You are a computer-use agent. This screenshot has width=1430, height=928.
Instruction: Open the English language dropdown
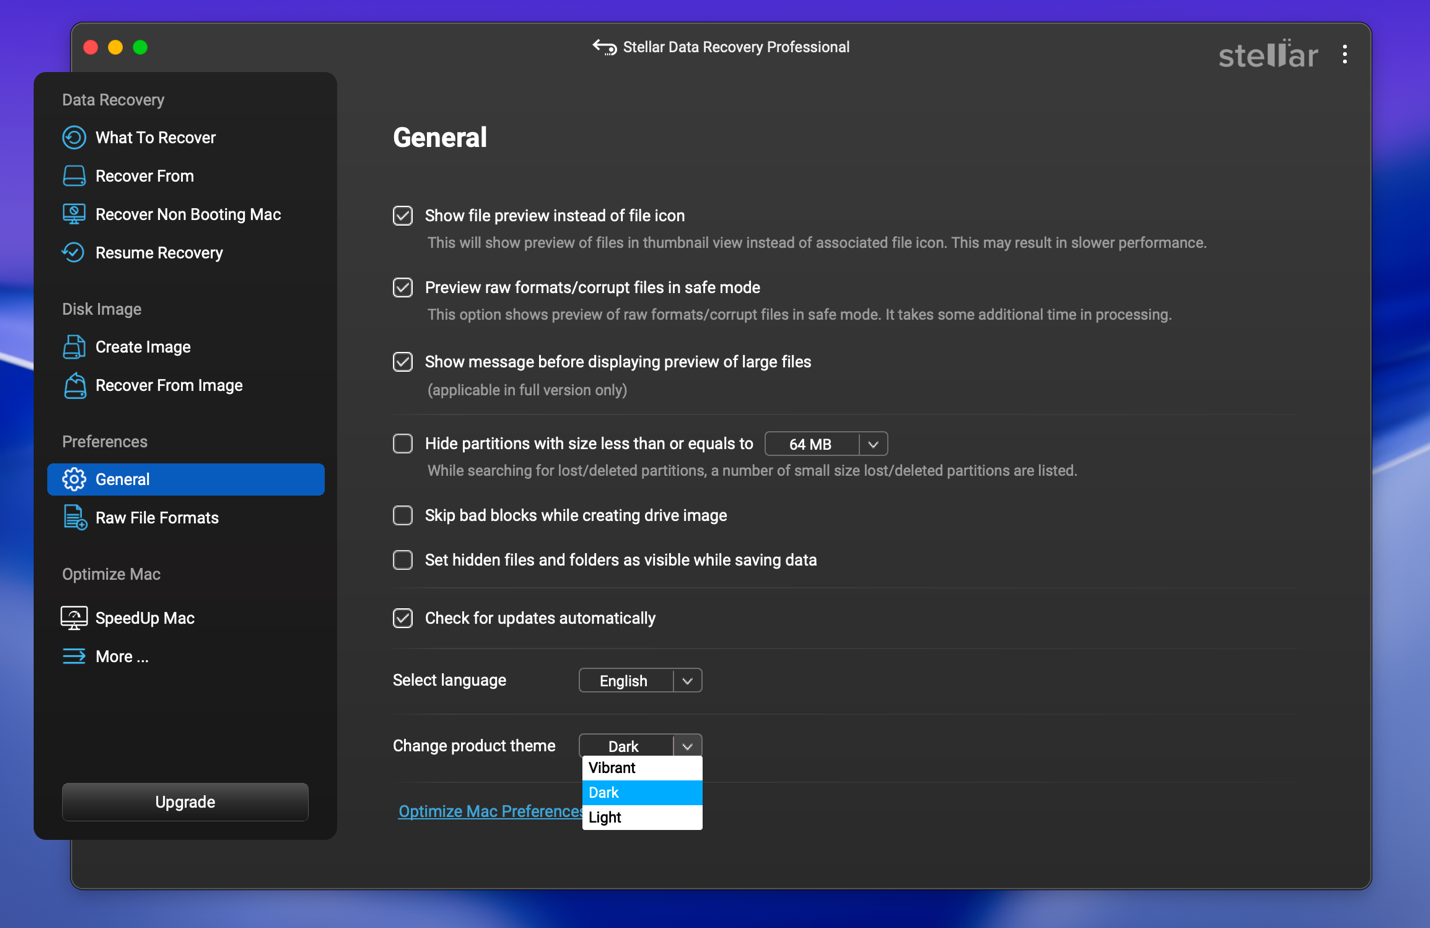[x=687, y=681]
